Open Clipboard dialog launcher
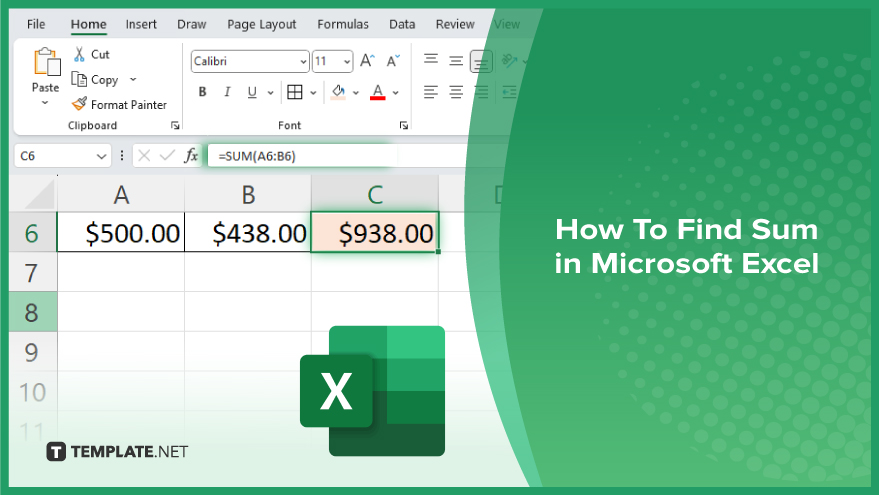Viewport: 879px width, 495px height. (x=175, y=126)
